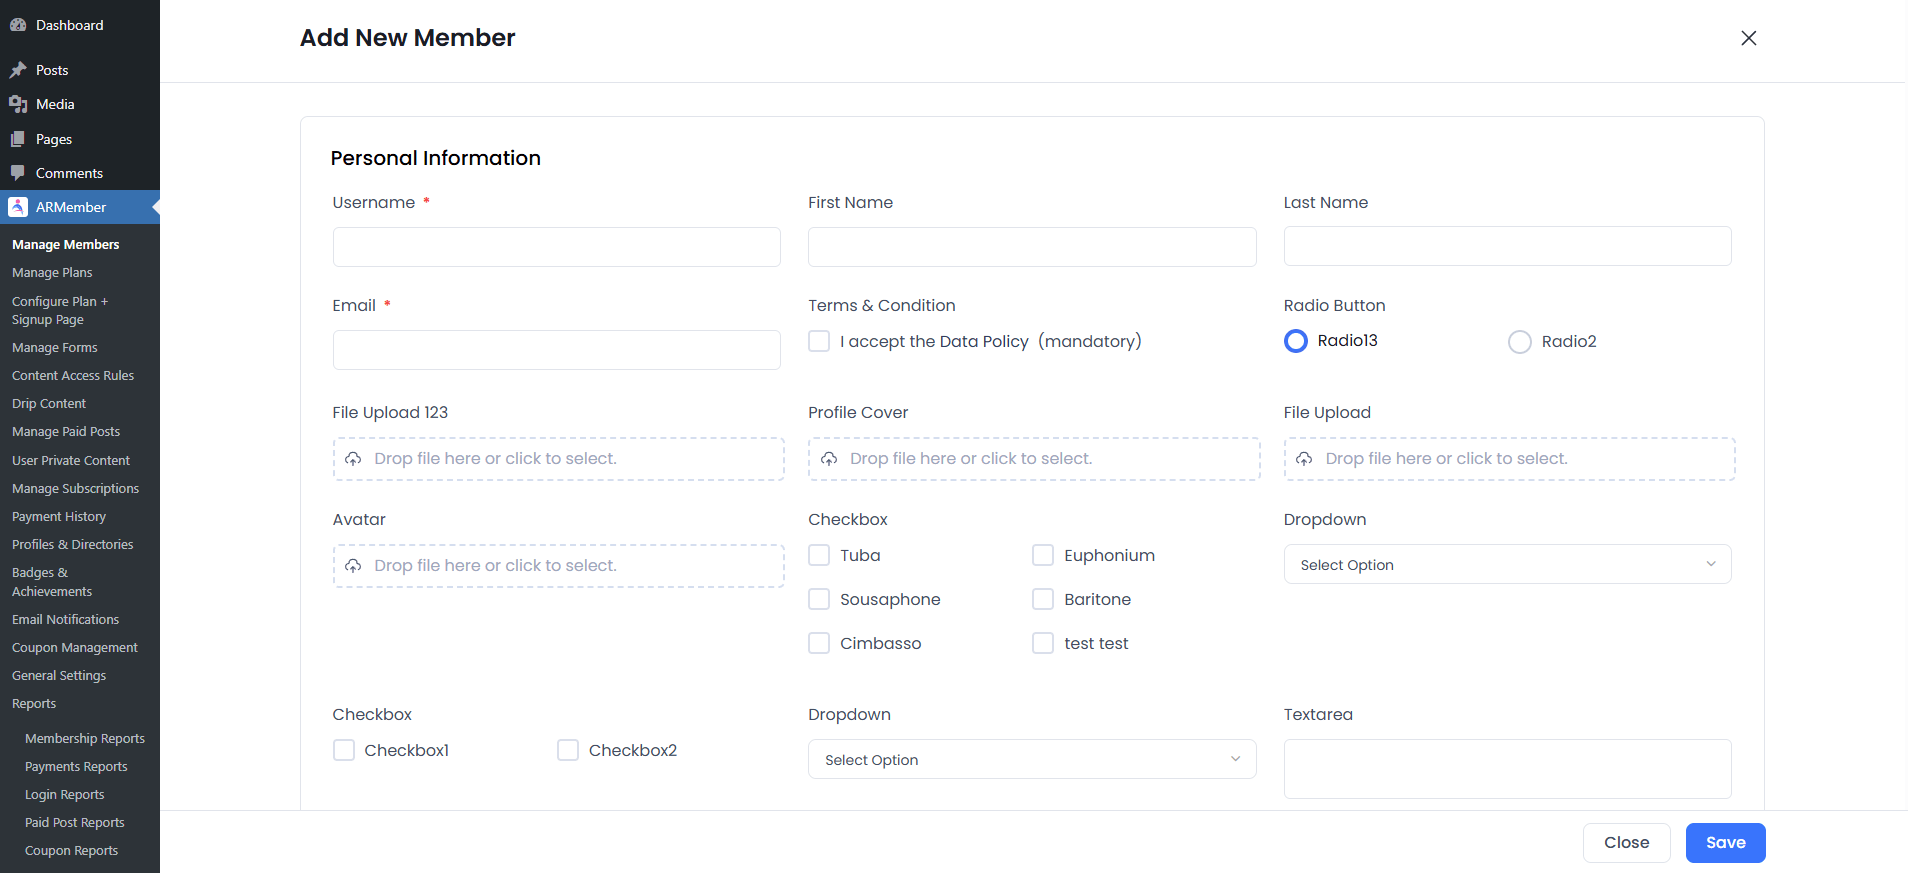
Task: Click the ARMember logo icon
Action: [x=18, y=207]
